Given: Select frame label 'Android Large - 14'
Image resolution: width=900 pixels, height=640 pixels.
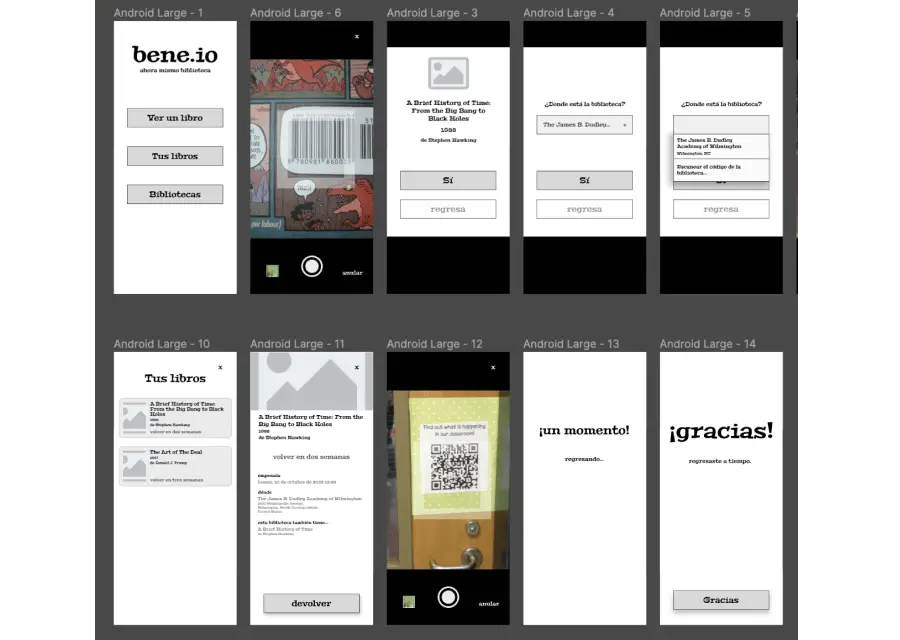Looking at the screenshot, I should coord(708,344).
